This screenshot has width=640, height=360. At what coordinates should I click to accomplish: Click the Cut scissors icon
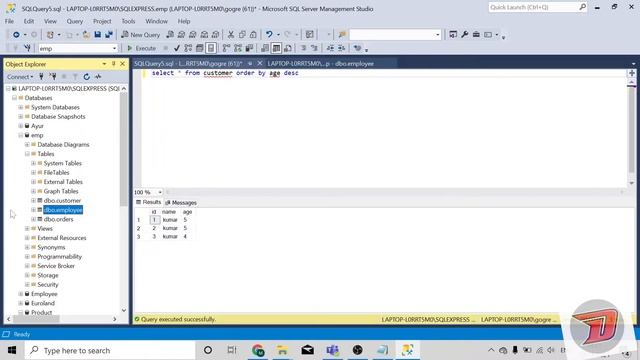pos(231,35)
